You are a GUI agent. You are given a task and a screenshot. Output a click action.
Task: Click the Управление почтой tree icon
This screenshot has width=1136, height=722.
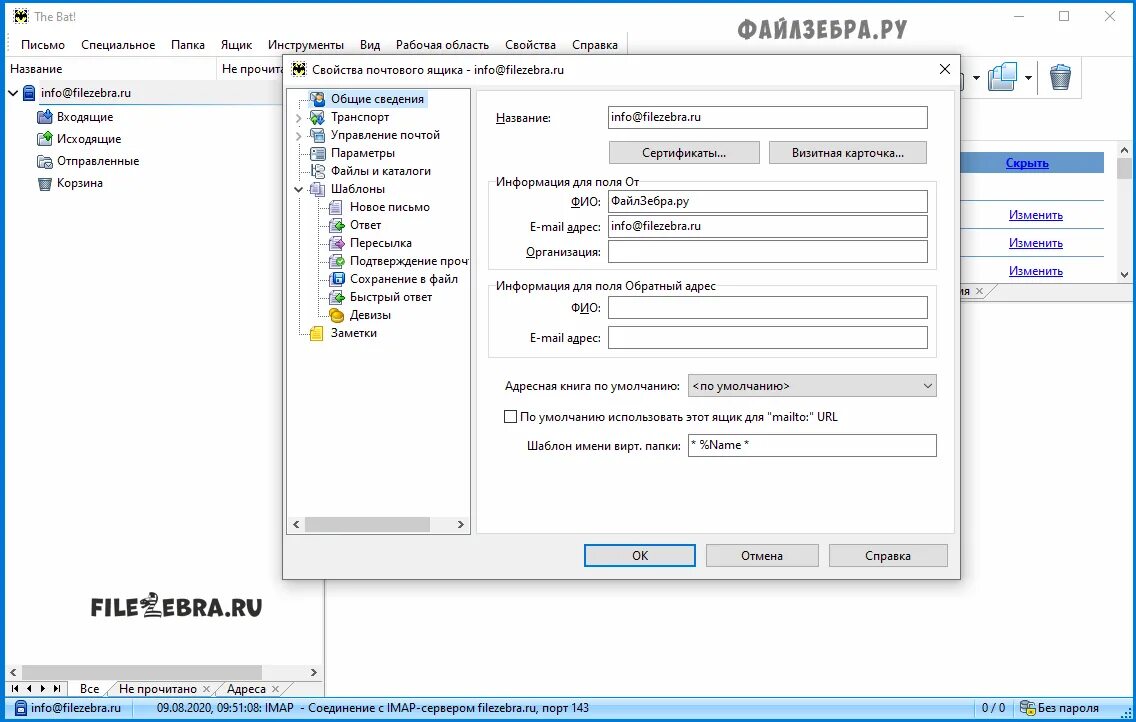click(317, 135)
